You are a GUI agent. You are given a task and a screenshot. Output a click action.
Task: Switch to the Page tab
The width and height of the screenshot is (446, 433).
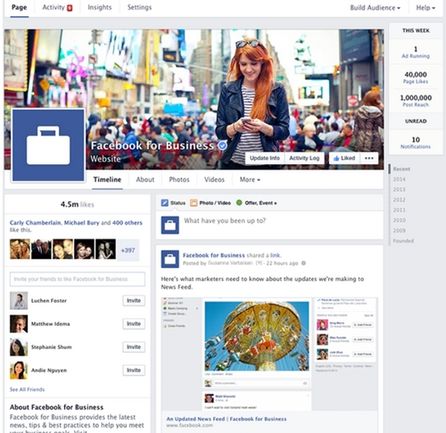point(19,7)
